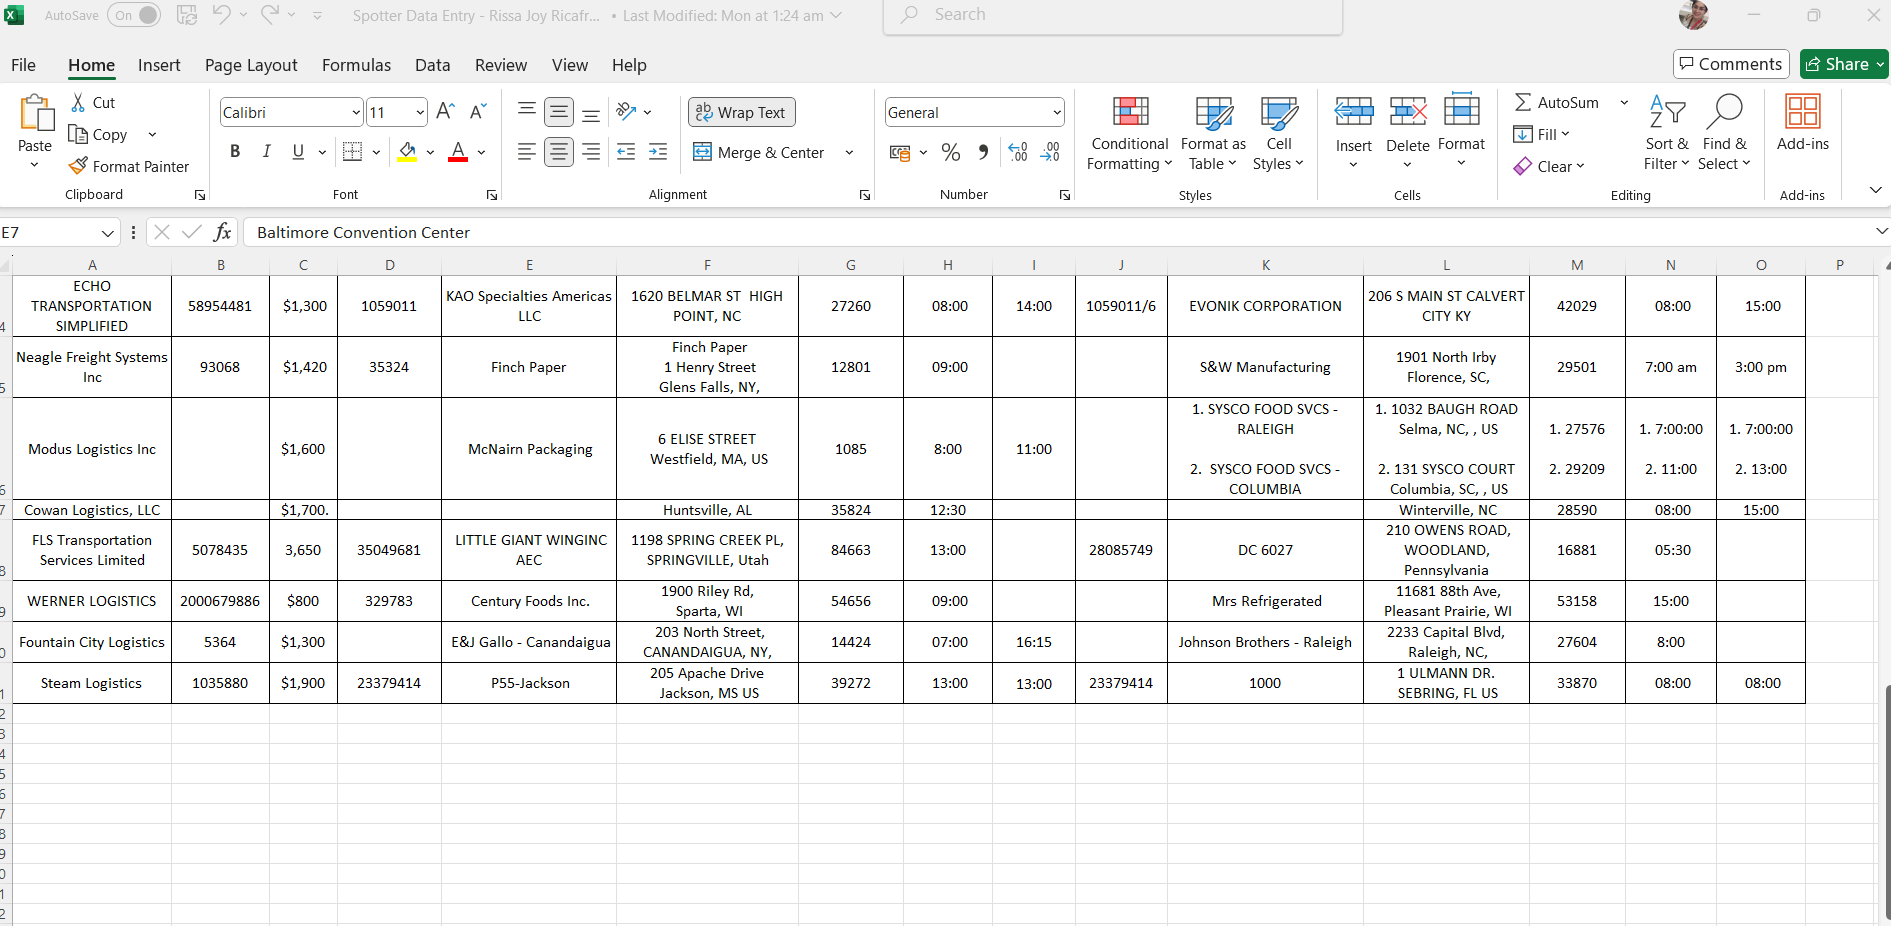The width and height of the screenshot is (1891, 926).
Task: Open the Clear button menu
Action: [1549, 166]
